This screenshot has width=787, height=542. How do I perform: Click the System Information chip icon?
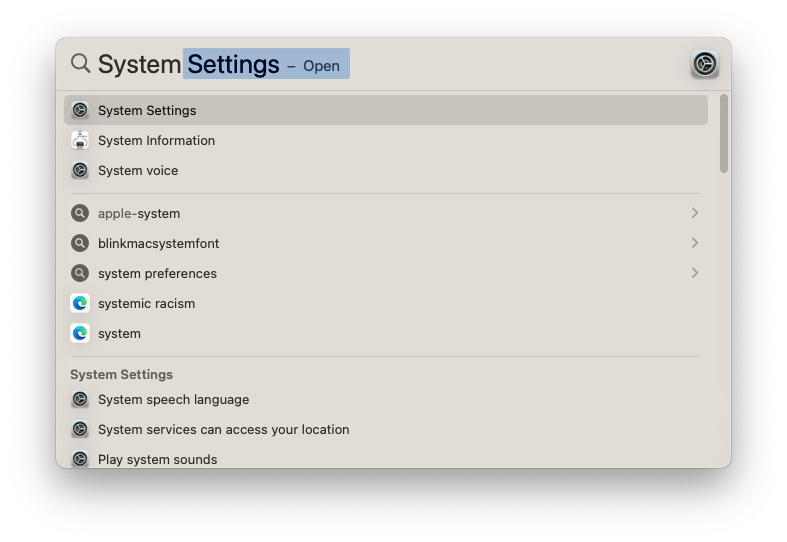(80, 141)
